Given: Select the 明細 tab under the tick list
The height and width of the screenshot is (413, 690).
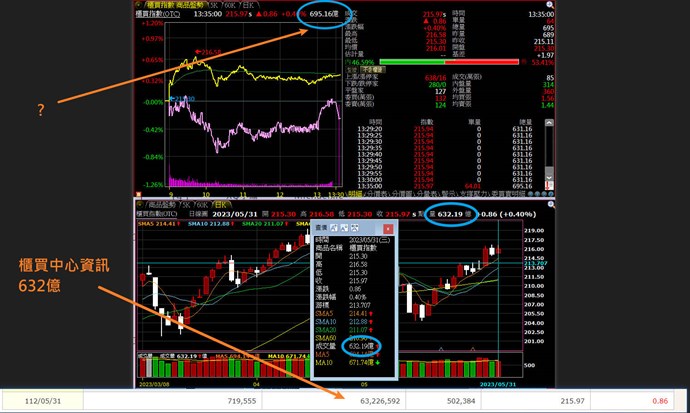Looking at the screenshot, I should [x=355, y=194].
